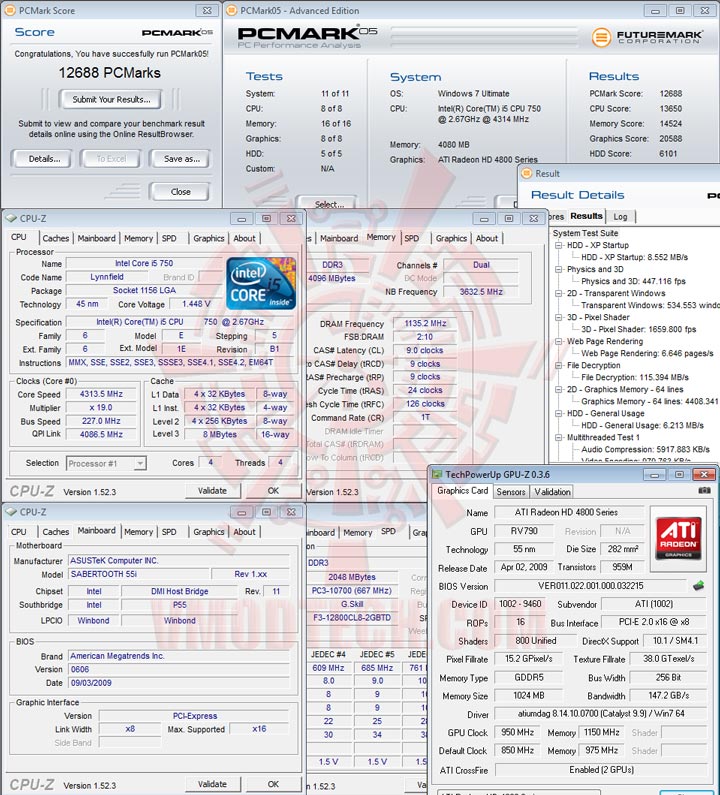Open the Mainboard tab in top CPU-Z window
Viewport: 720px width, 795px height.
point(96,238)
